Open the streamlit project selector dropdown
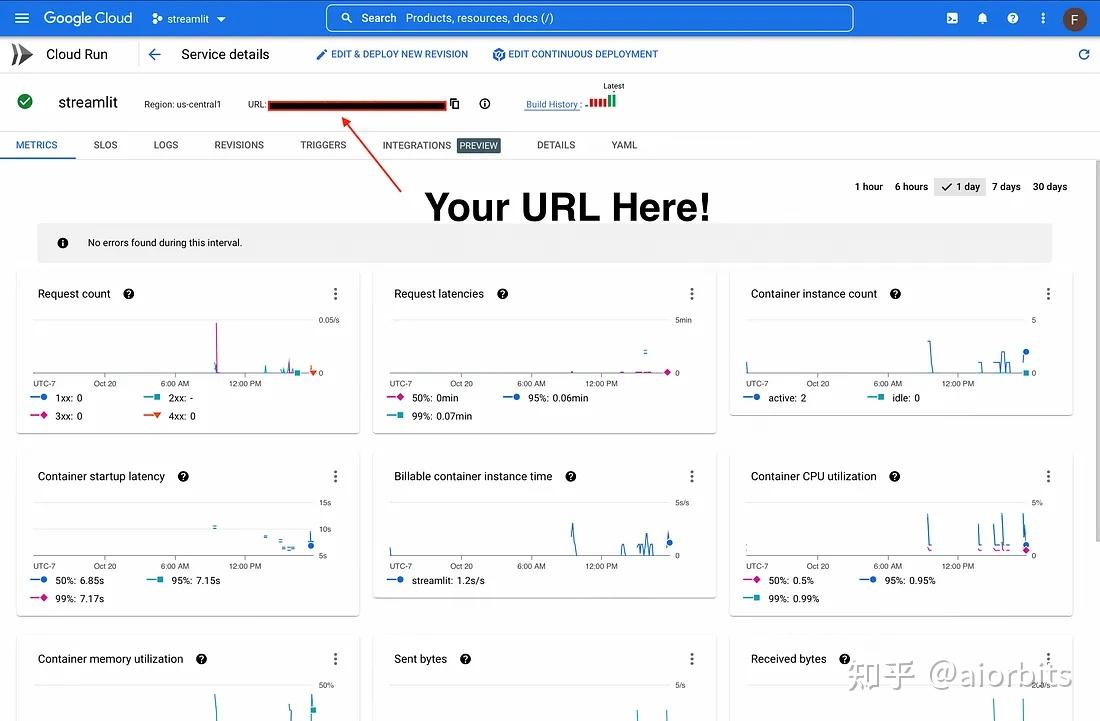This screenshot has width=1100, height=721. coord(189,19)
